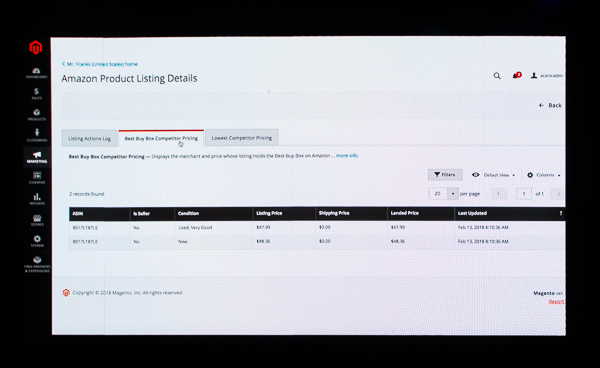Click the page number input field
The image size is (600, 368).
click(x=524, y=194)
